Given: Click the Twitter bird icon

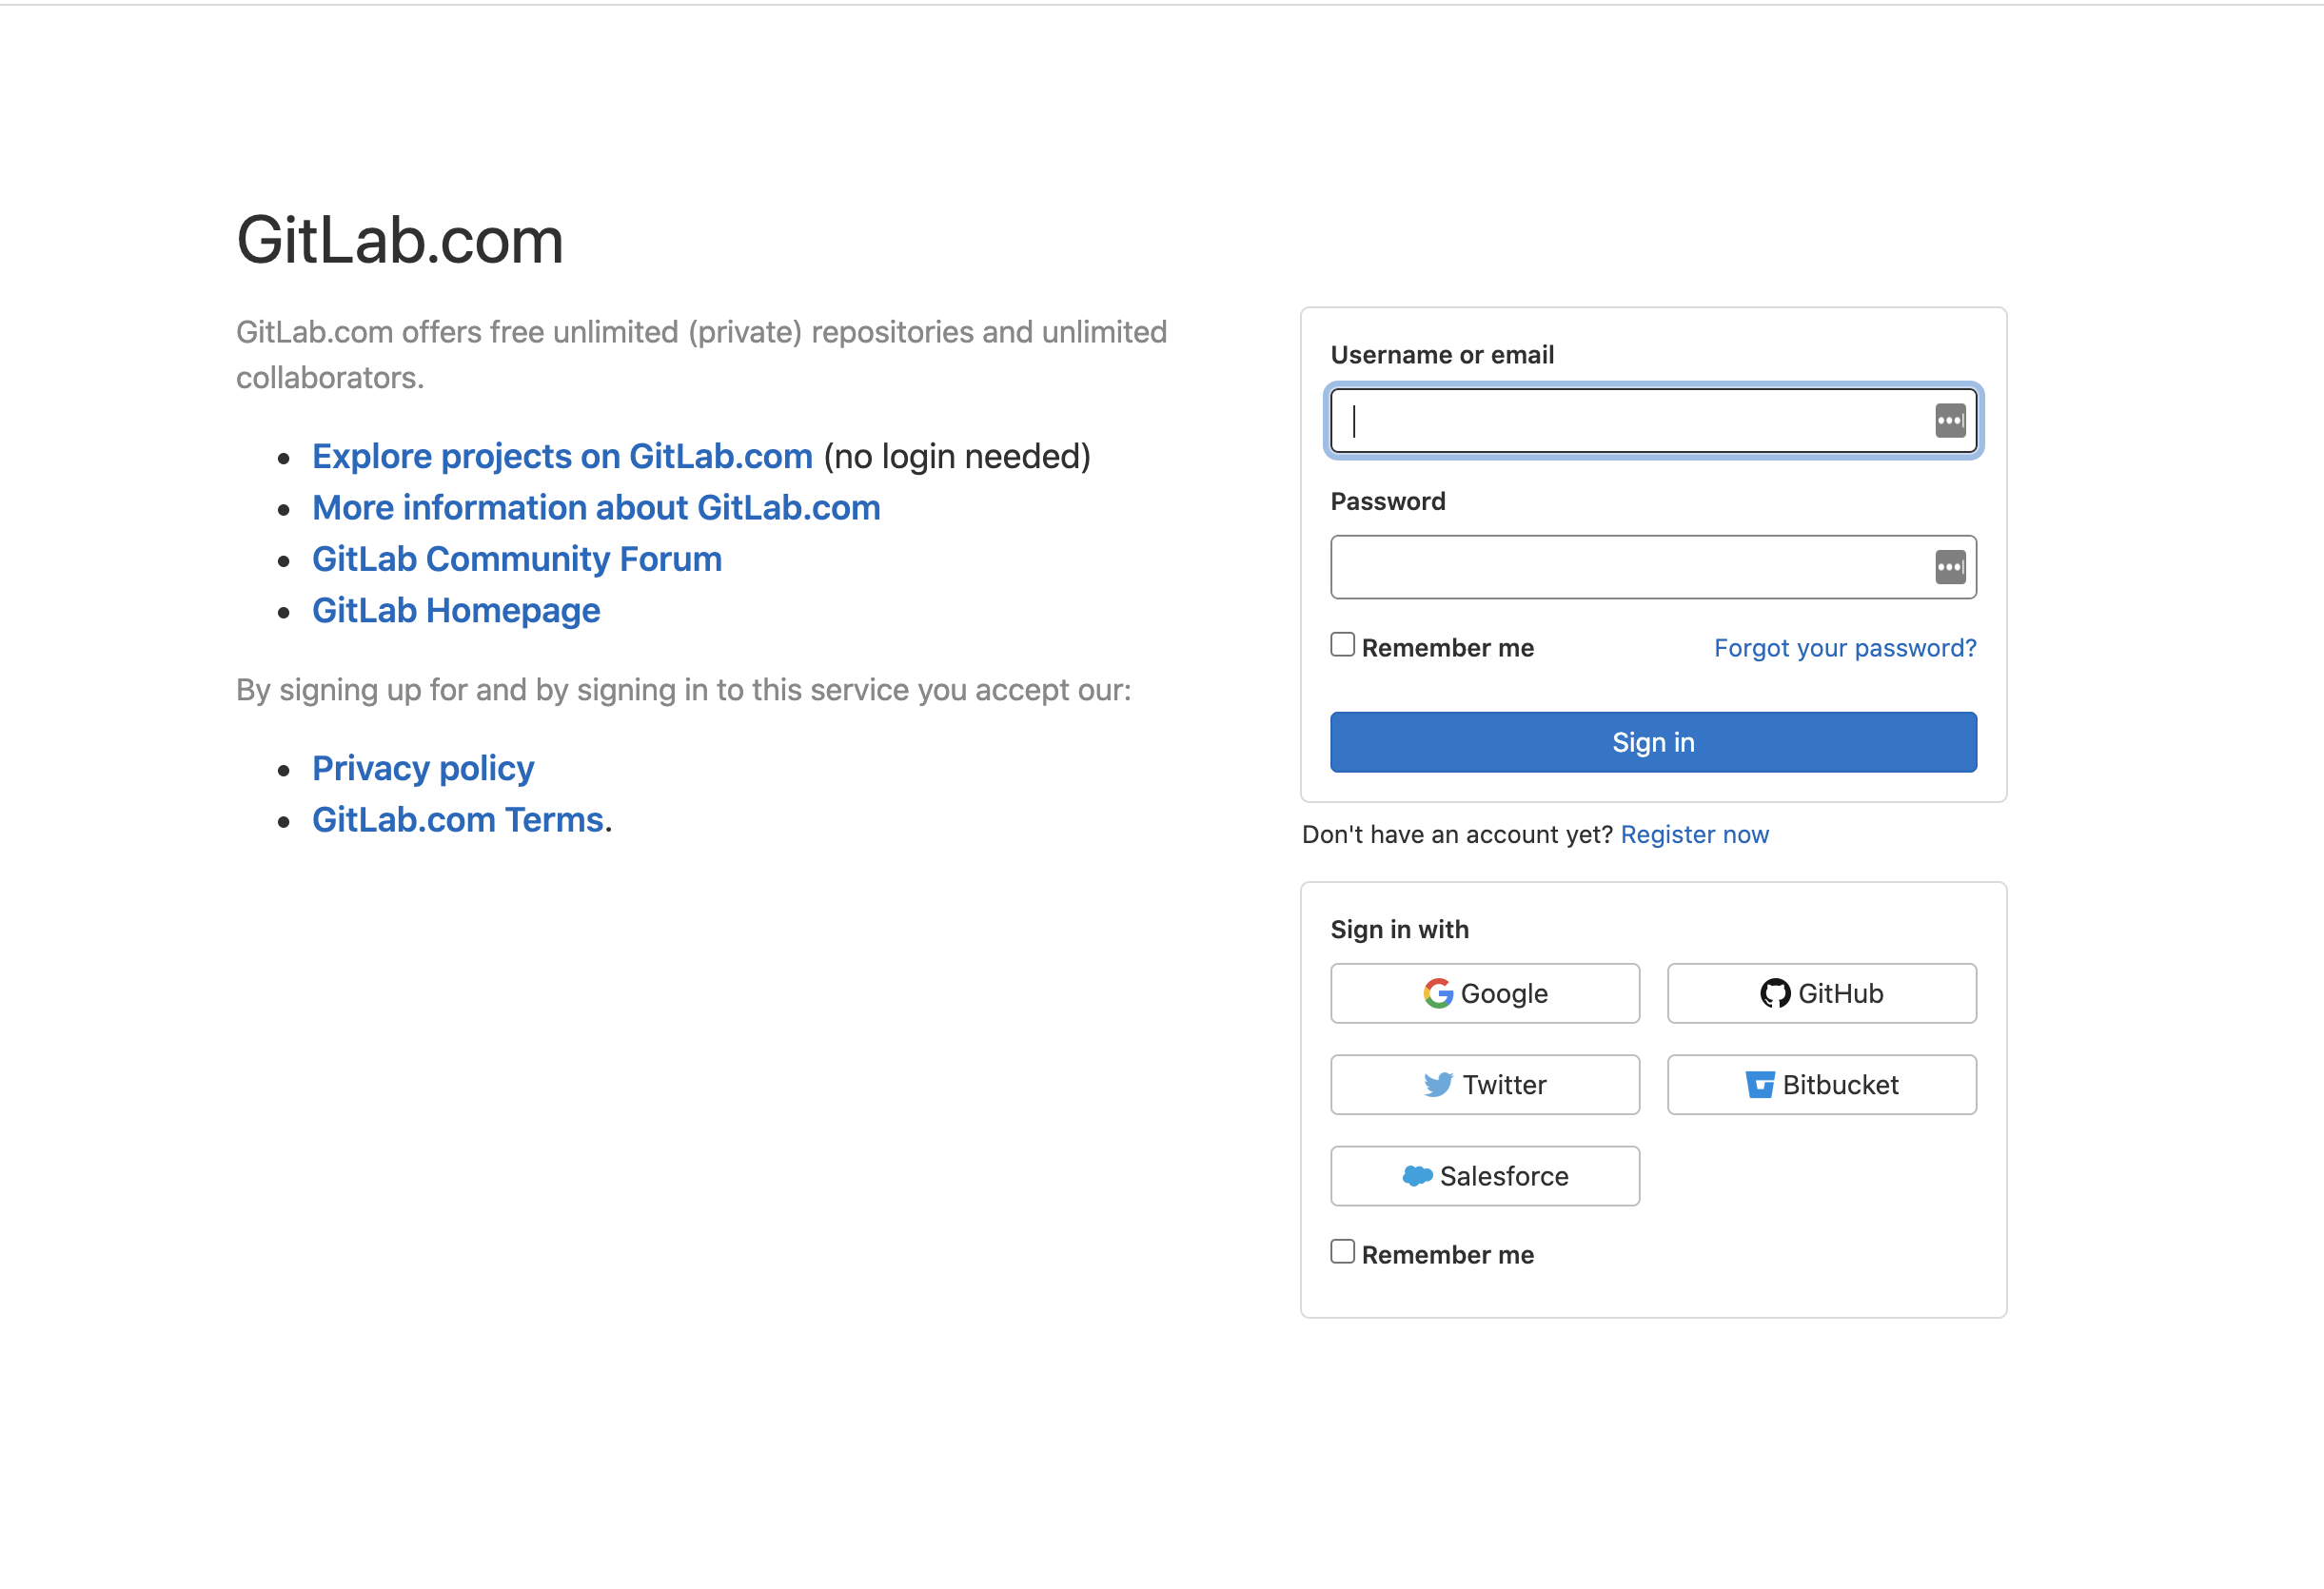Looking at the screenshot, I should tap(1437, 1084).
